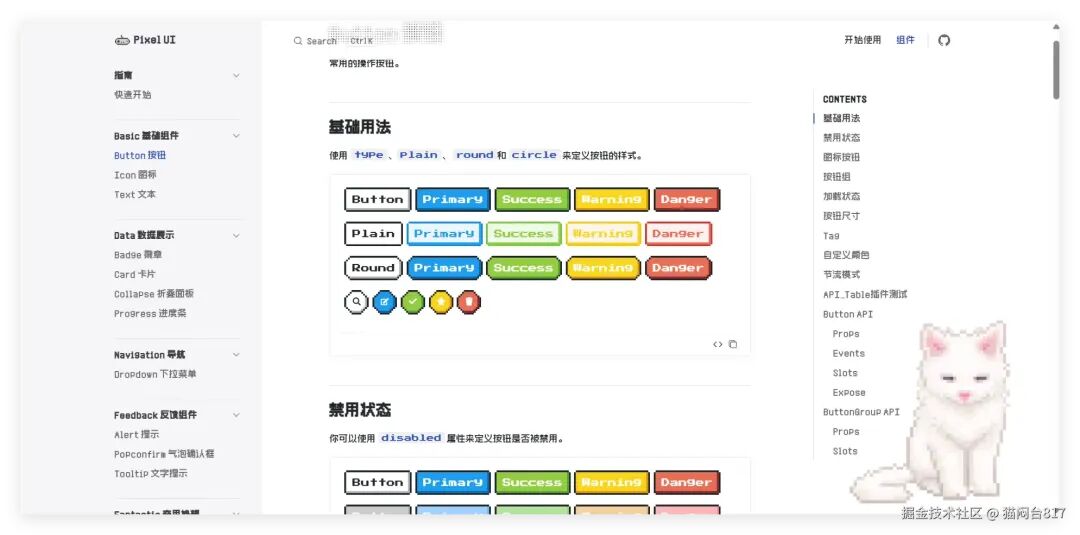Select Dropdown 下拉菜单 in sidebar

156,375
